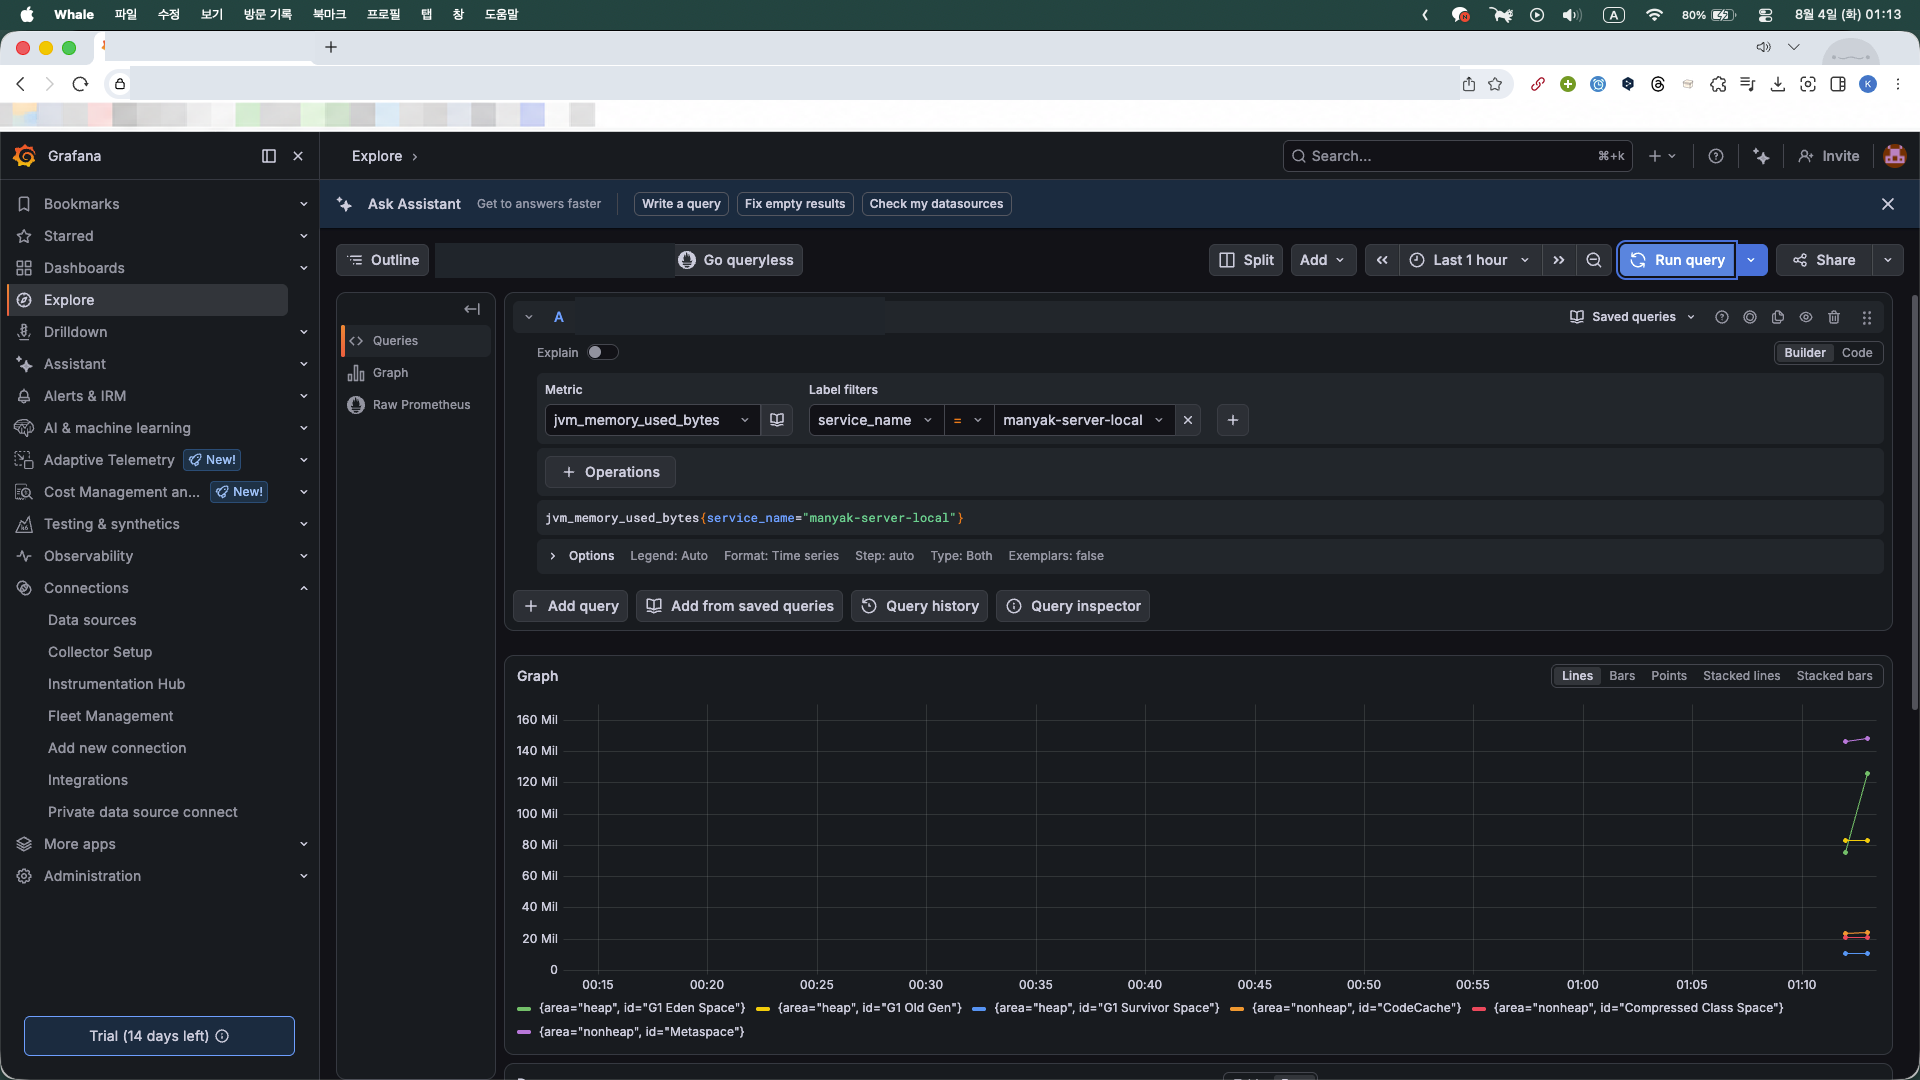Close the Grafana sidebar menu
The height and width of the screenshot is (1080, 1920).
298,156
